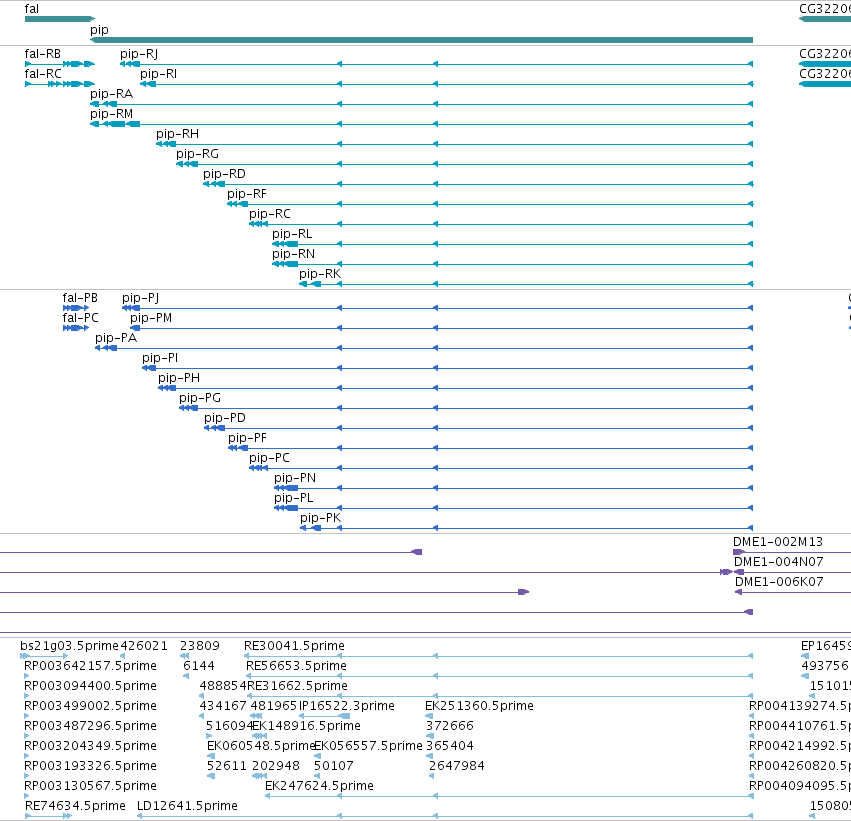
Task: Click feature label 2647984
Action: tap(456, 767)
